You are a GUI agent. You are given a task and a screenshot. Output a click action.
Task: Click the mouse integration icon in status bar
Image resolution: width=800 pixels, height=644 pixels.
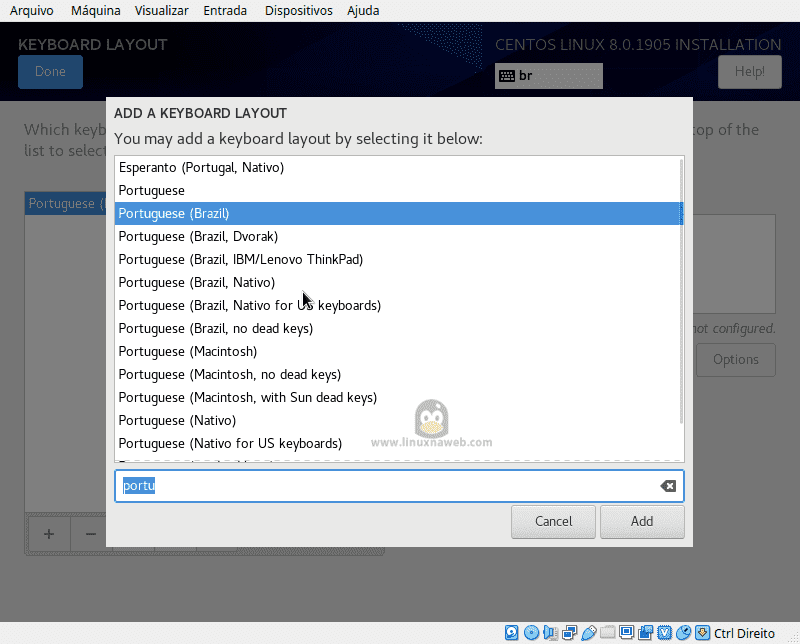[683, 633]
